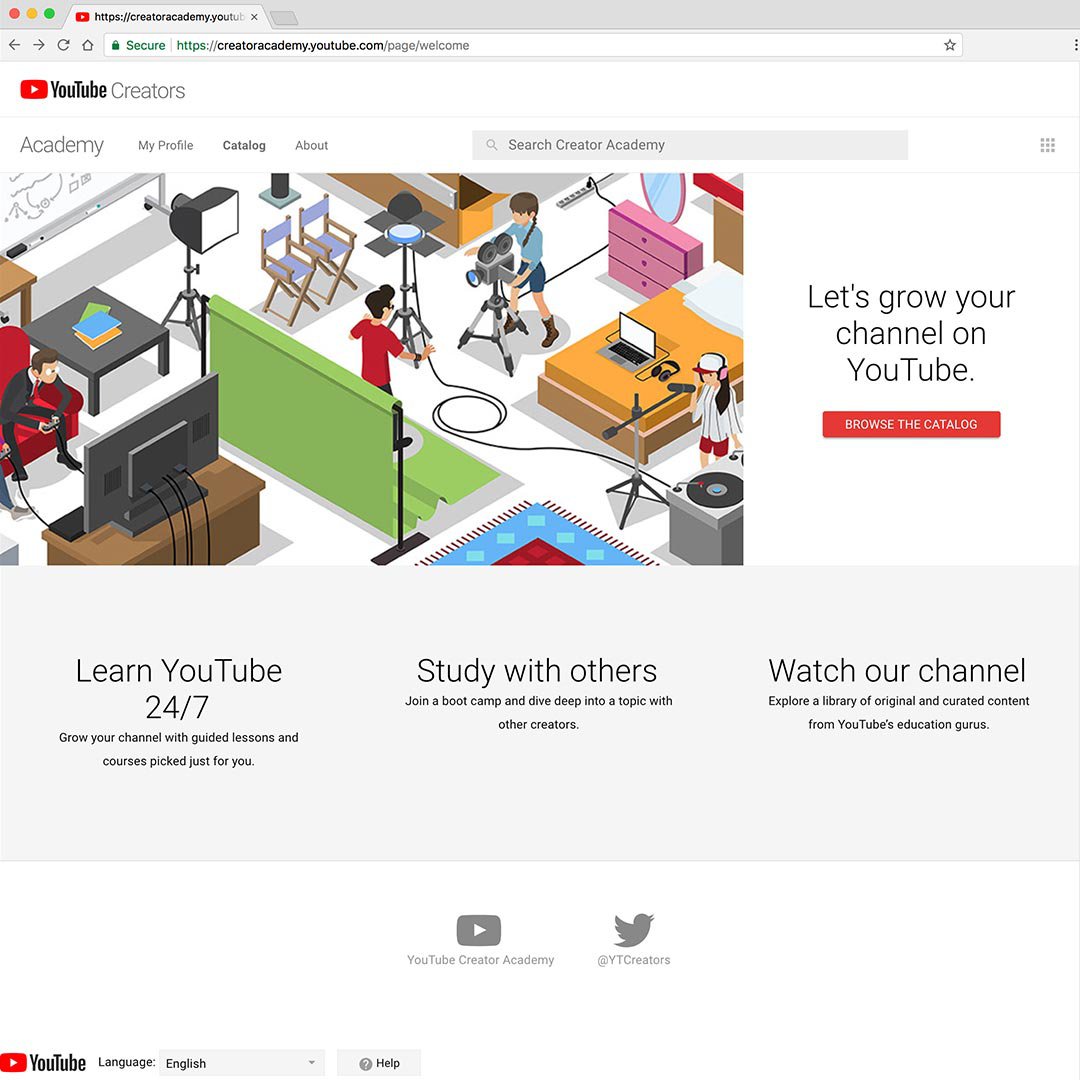
Task: Click the Watch our channel heading
Action: (897, 671)
